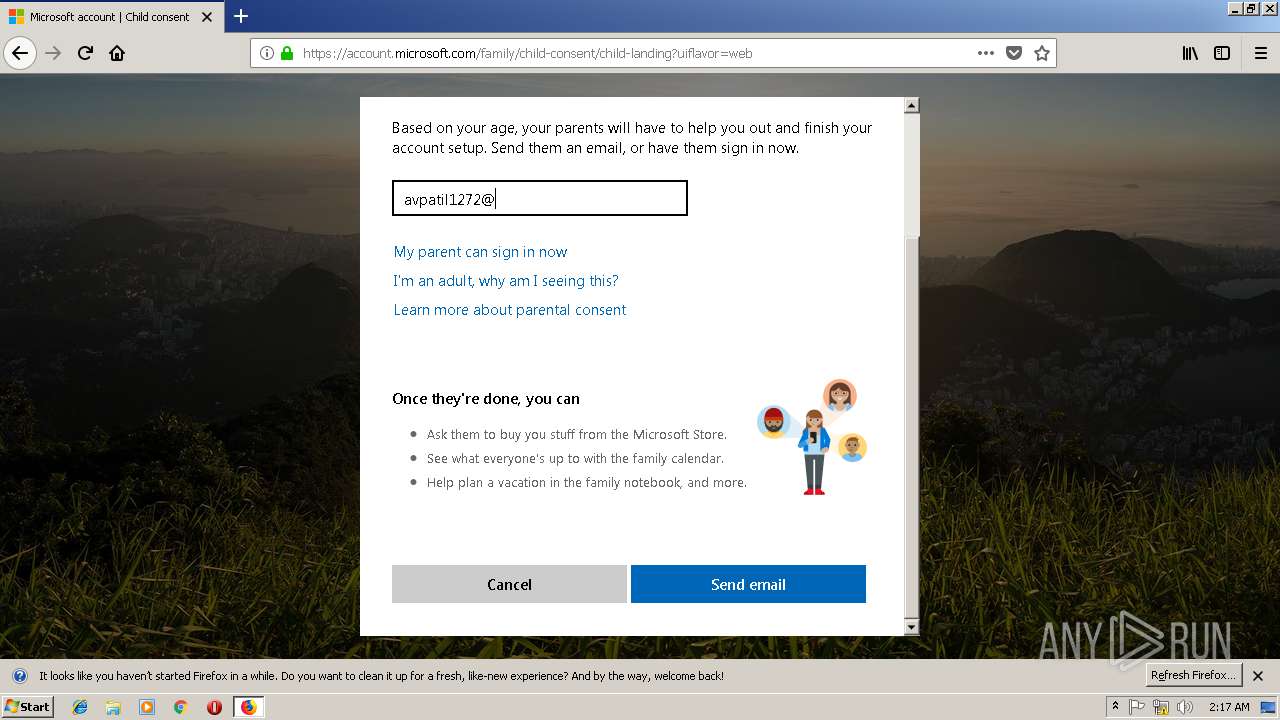This screenshot has width=1280, height=720.
Task: Open the Firefox hamburger menu
Action: (x=1261, y=53)
